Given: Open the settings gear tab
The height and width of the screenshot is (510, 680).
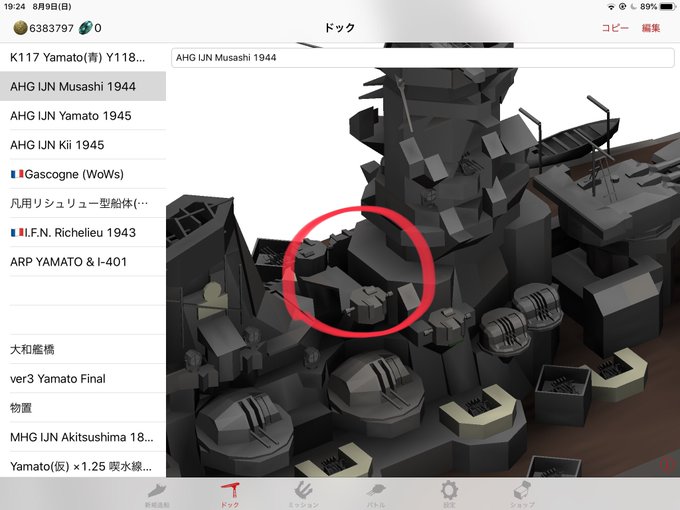Looking at the screenshot, I should [449, 494].
